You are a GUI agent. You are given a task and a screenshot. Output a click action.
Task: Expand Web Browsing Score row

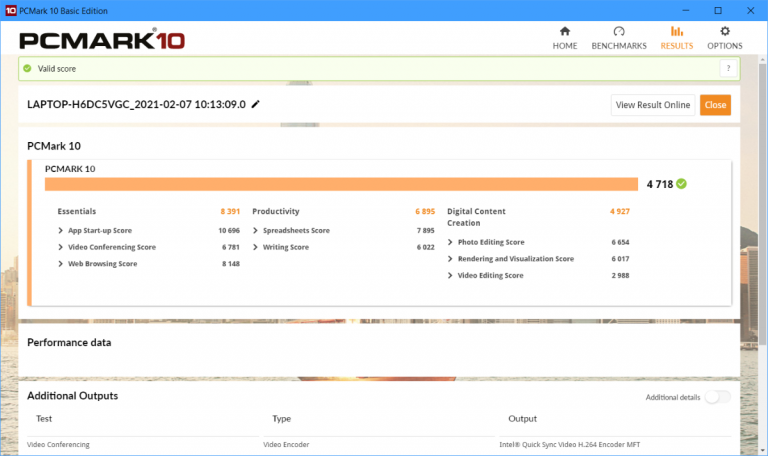pos(61,264)
